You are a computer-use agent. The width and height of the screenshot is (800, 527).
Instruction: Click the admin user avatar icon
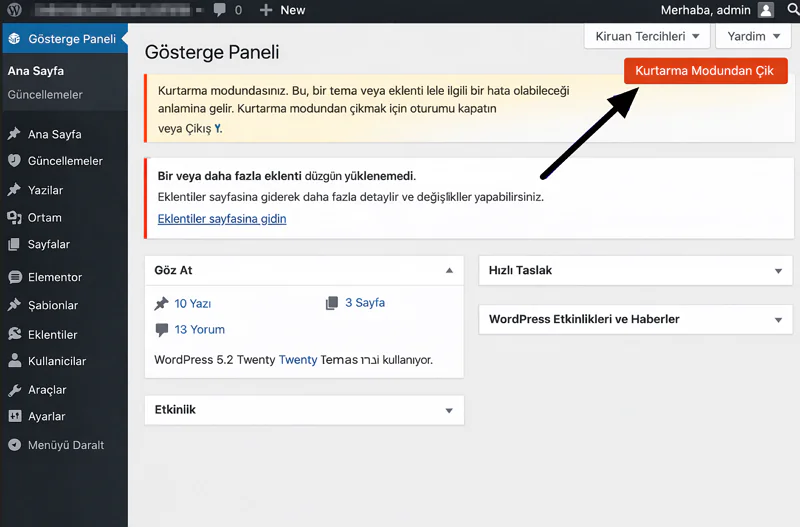(x=766, y=10)
